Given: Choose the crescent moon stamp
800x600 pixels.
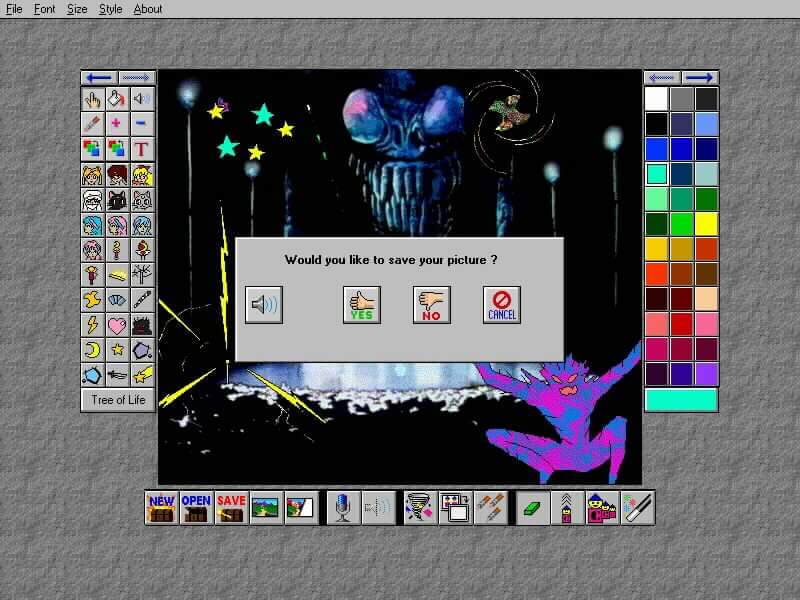Looking at the screenshot, I should [x=92, y=350].
